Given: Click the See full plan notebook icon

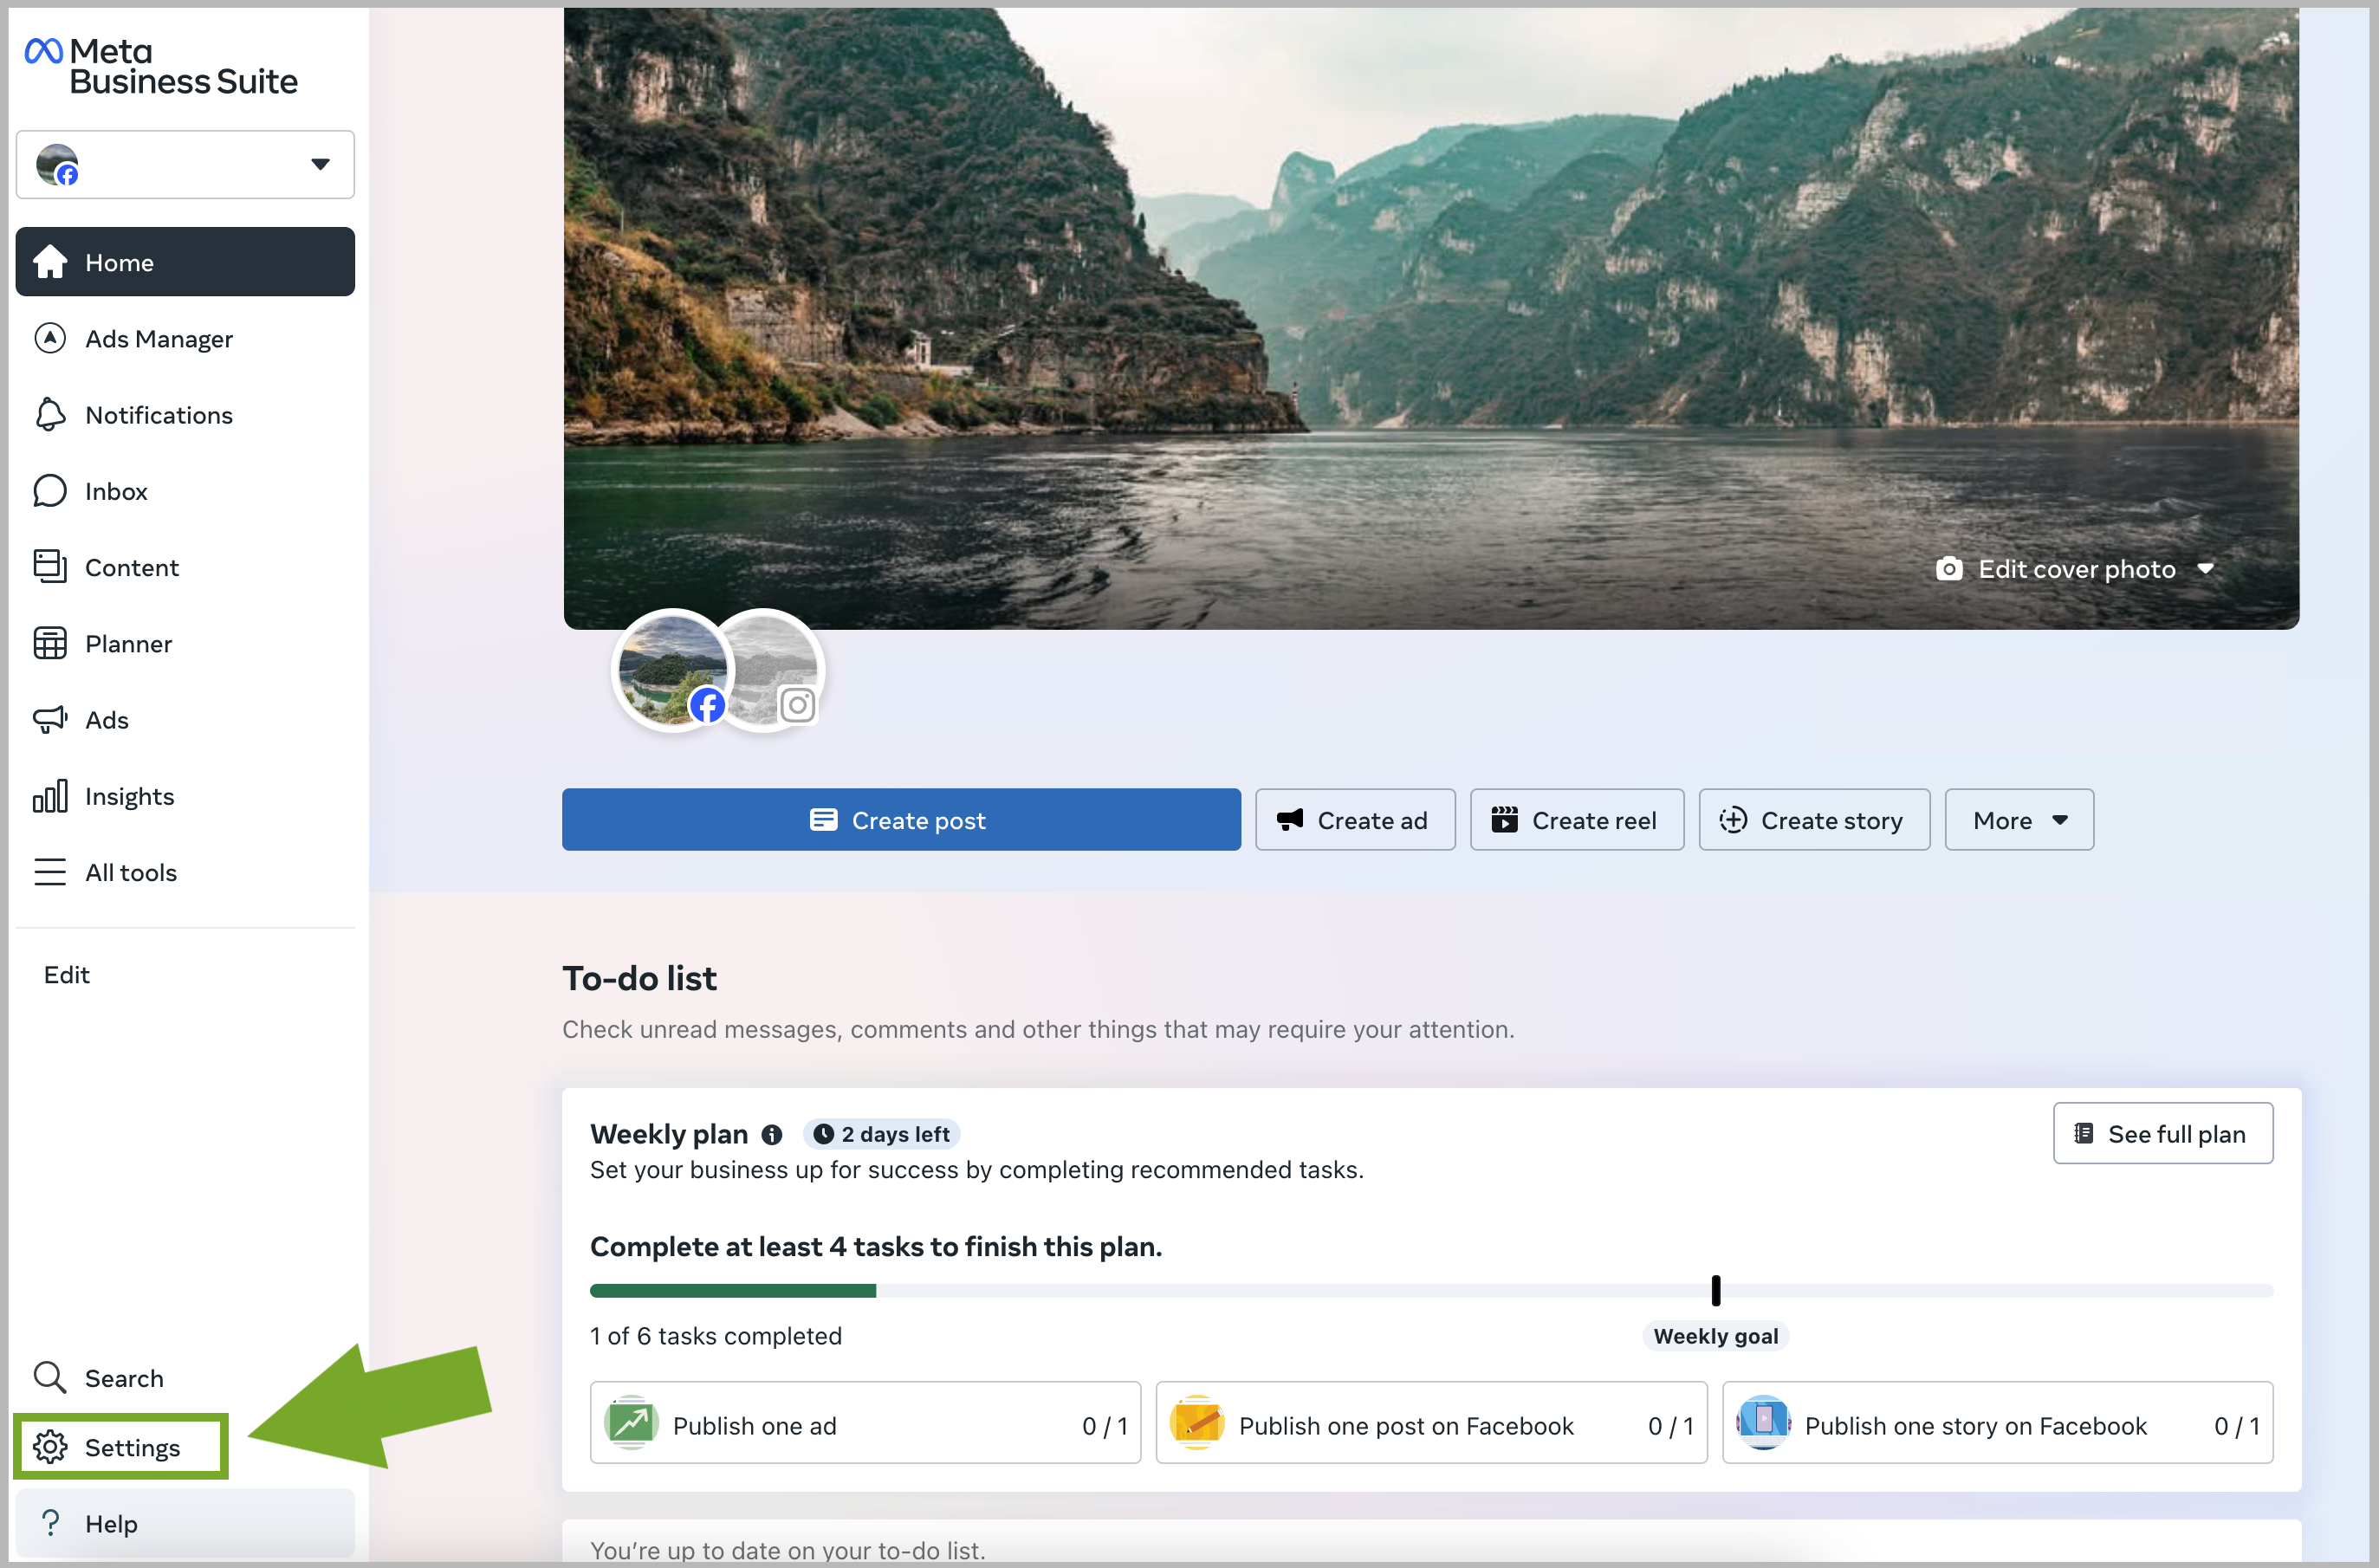Looking at the screenshot, I should pyautogui.click(x=2085, y=1133).
